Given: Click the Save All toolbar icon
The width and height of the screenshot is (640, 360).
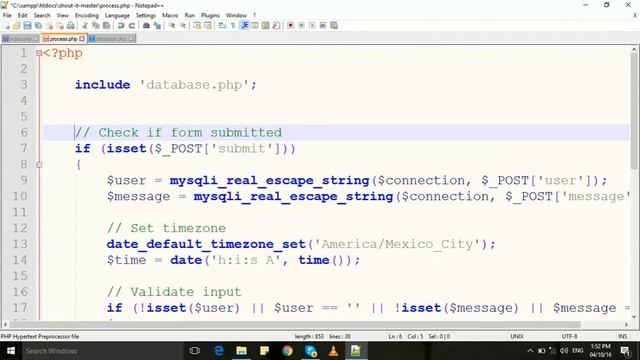Looking at the screenshot, I should 38,25.
